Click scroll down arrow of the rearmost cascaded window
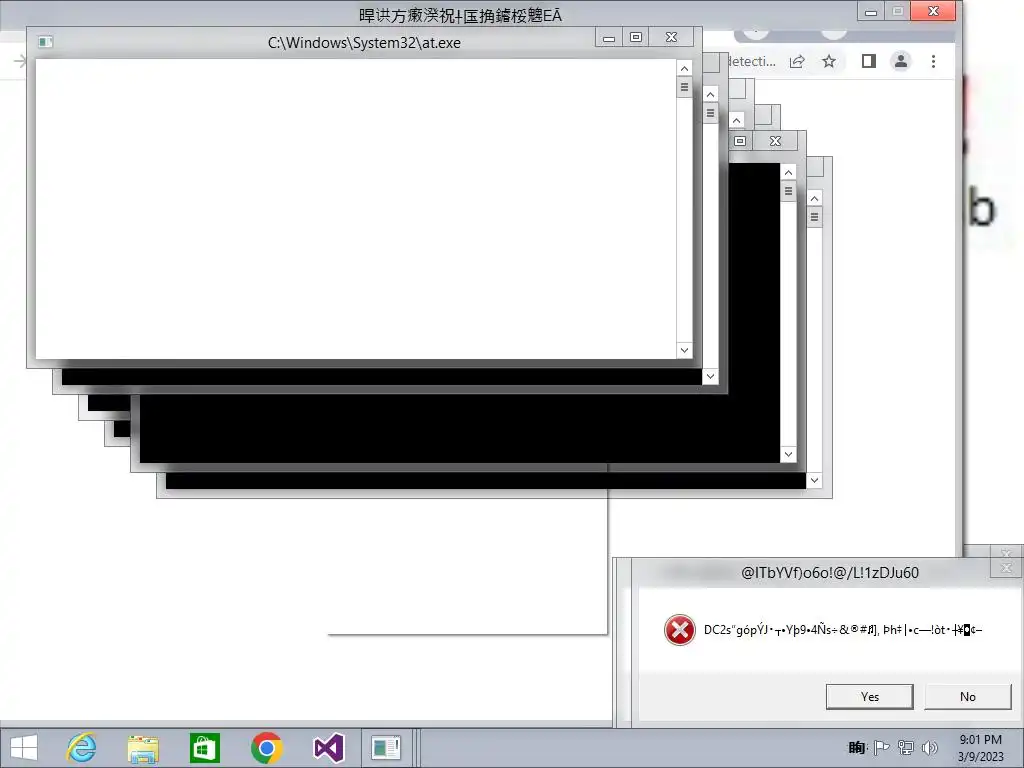 [x=814, y=481]
